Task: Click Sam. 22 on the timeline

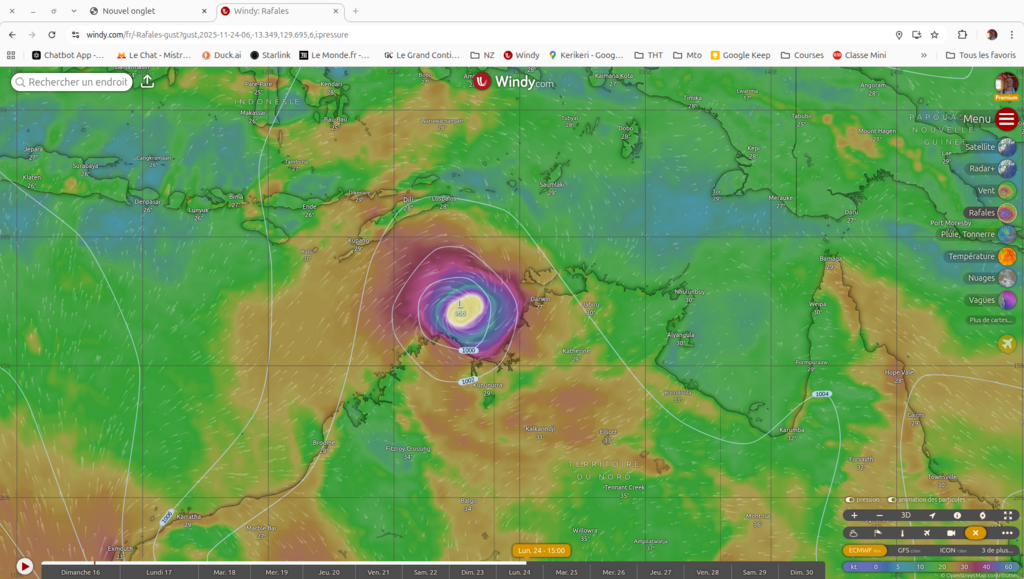Action: (x=425, y=572)
